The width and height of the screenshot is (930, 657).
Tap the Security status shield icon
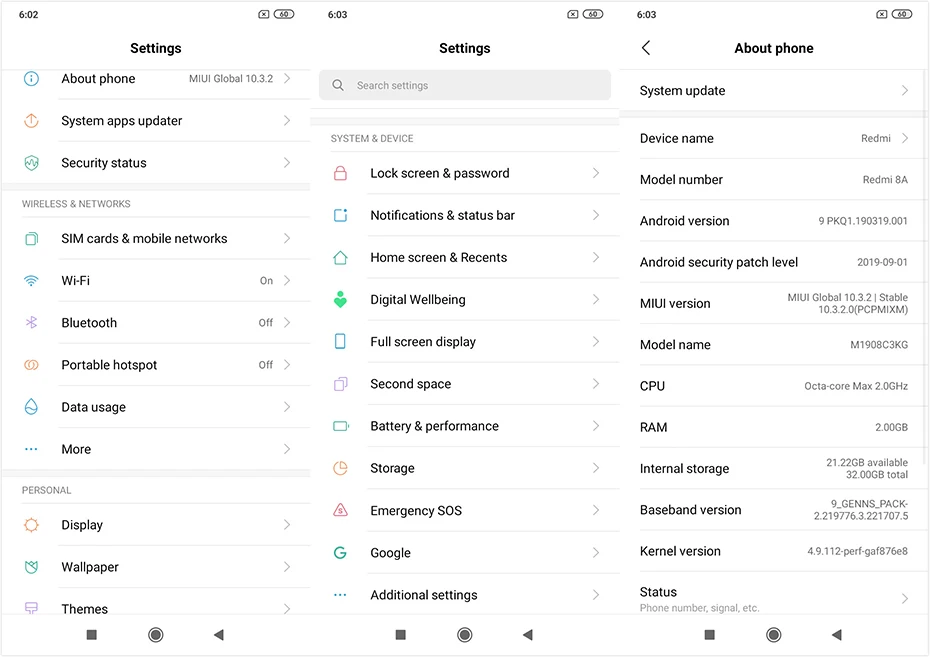click(31, 162)
